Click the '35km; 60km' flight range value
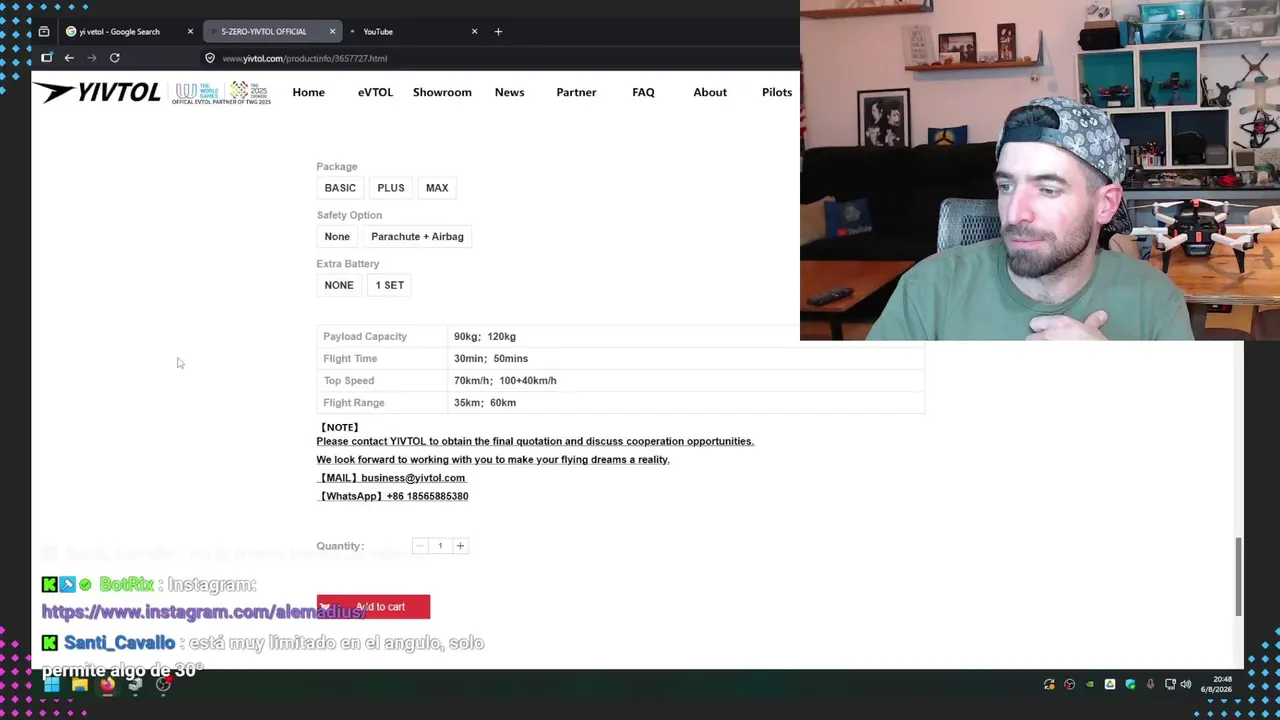This screenshot has width=1280, height=720. click(x=485, y=403)
